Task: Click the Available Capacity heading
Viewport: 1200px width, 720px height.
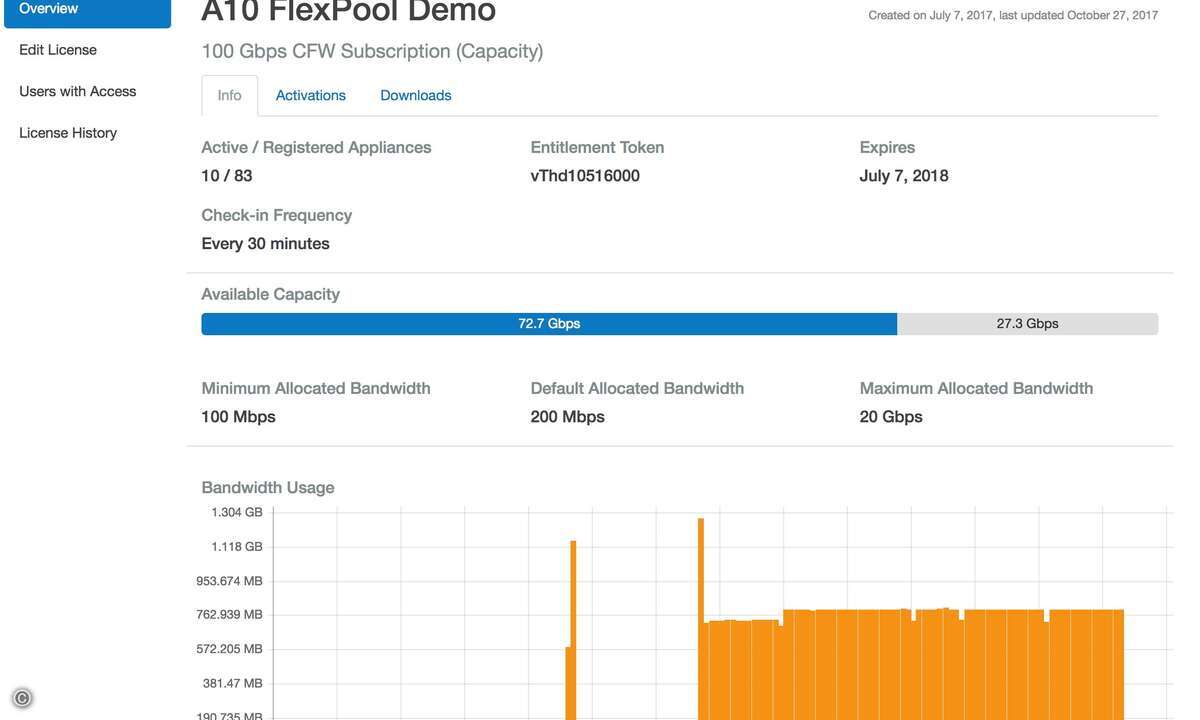Action: tap(270, 294)
